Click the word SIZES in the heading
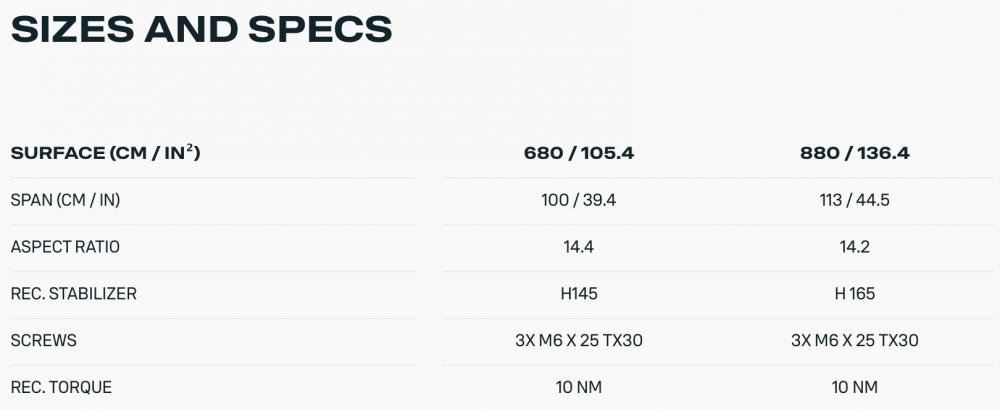This screenshot has height=409, width=1000. 72,28
